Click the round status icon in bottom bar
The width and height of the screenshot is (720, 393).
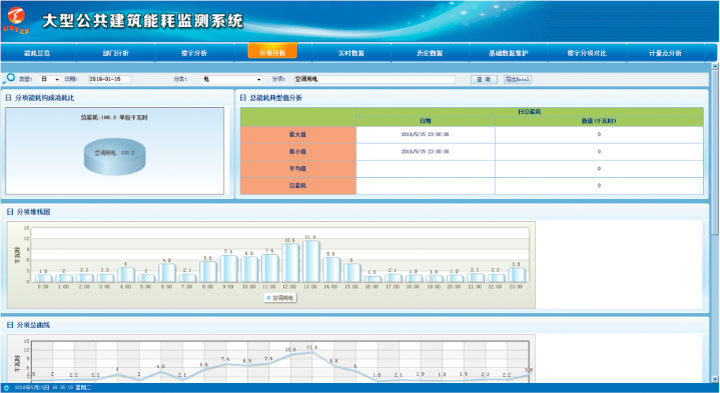6,388
